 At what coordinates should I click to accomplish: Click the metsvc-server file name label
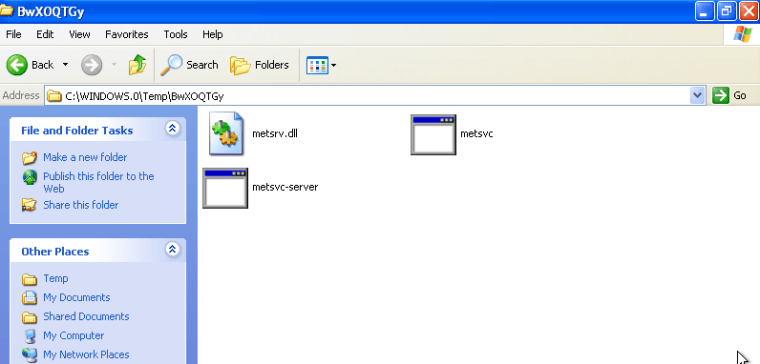coord(285,187)
